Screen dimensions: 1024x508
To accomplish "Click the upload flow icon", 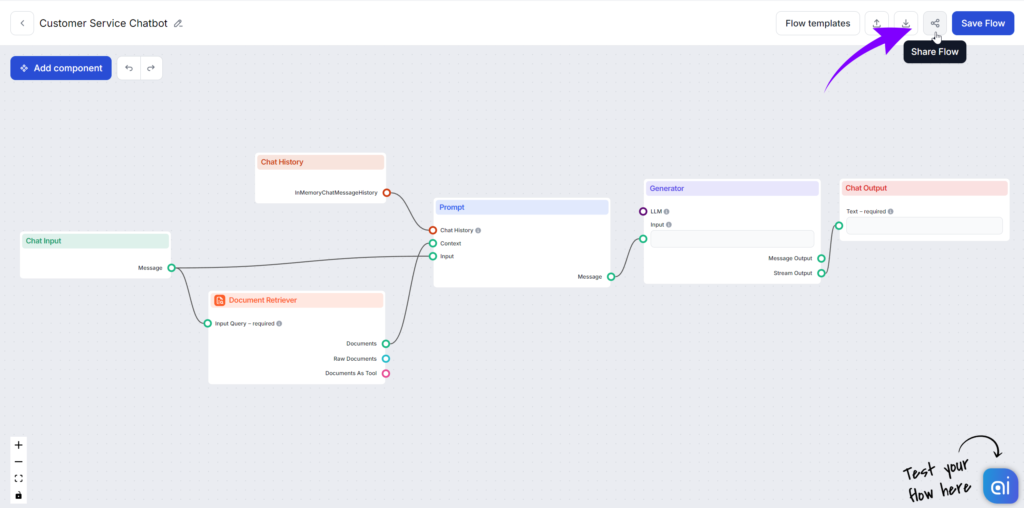I will click(x=877, y=23).
